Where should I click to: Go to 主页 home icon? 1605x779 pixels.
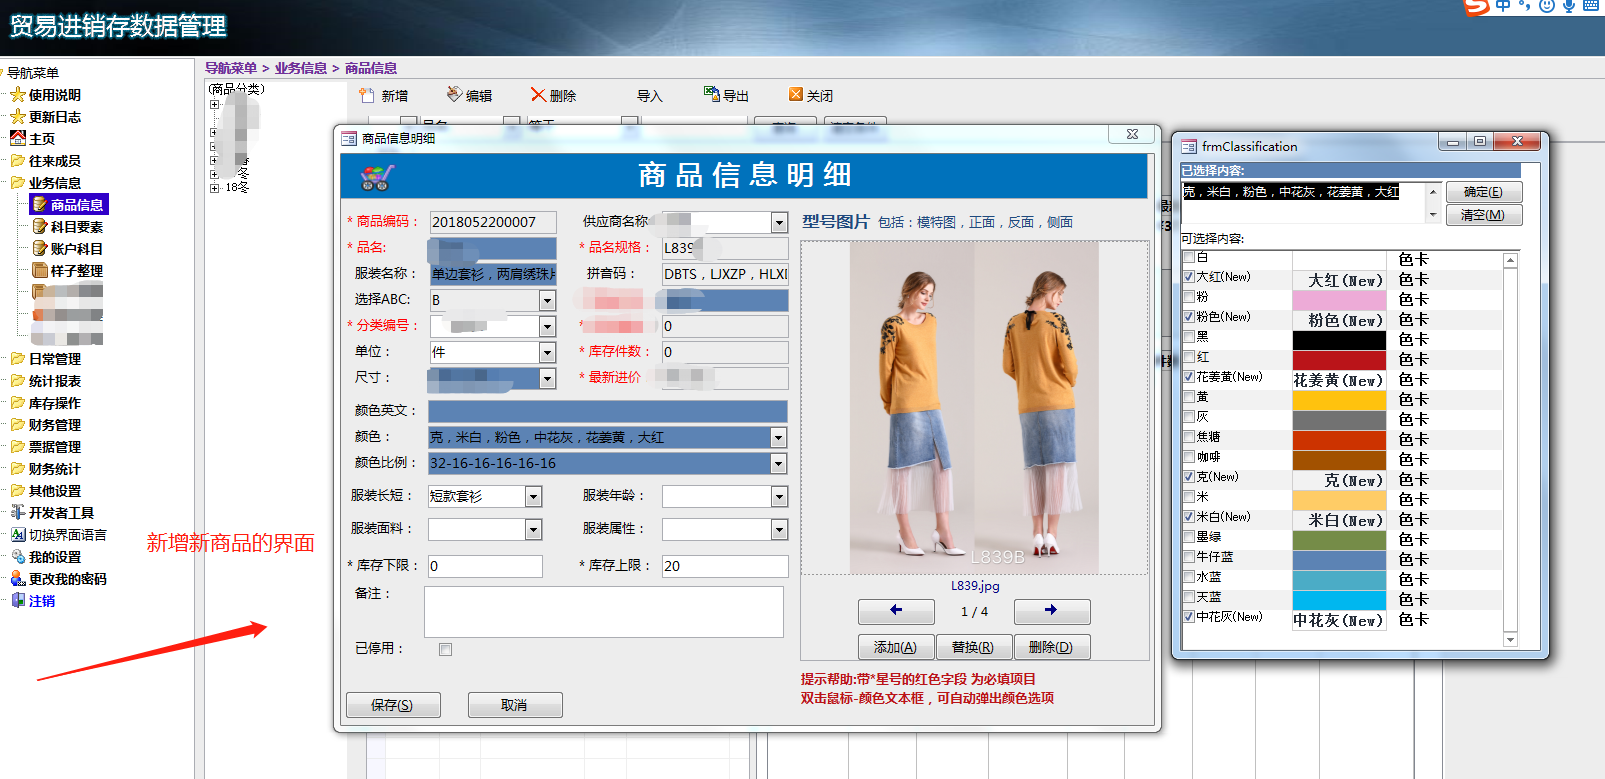[x=18, y=138]
